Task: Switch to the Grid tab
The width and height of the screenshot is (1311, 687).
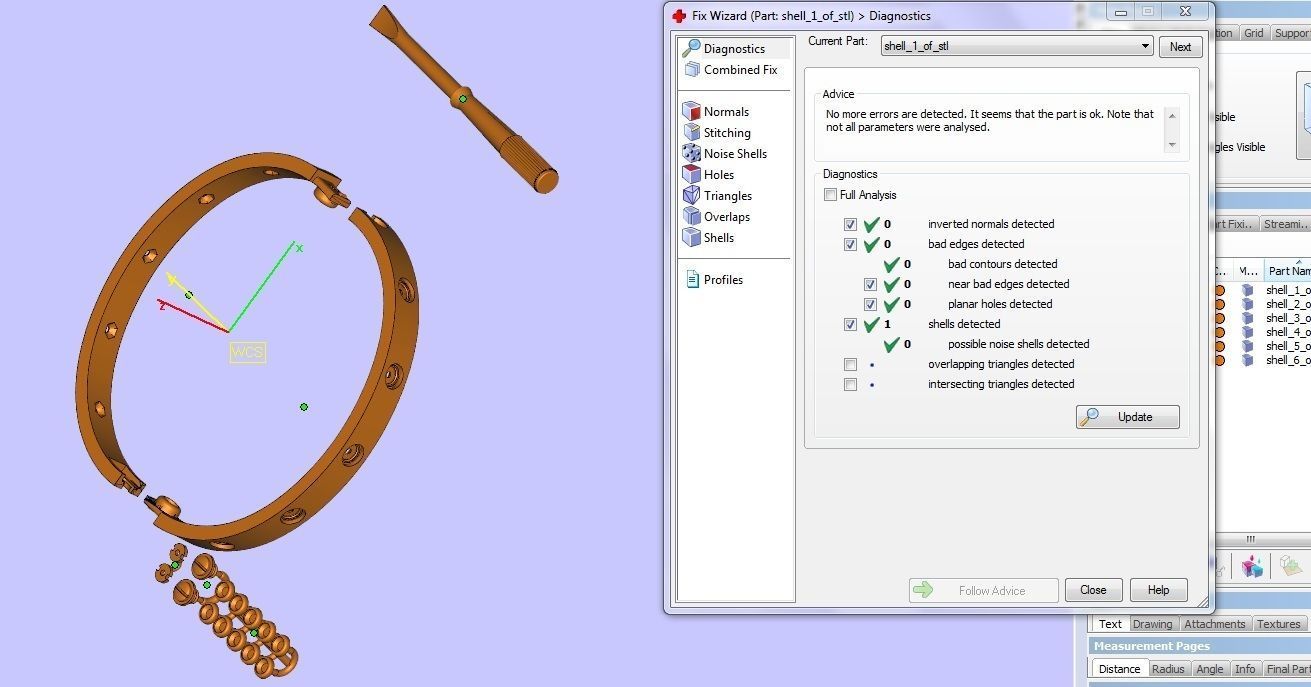Action: pos(1253,33)
